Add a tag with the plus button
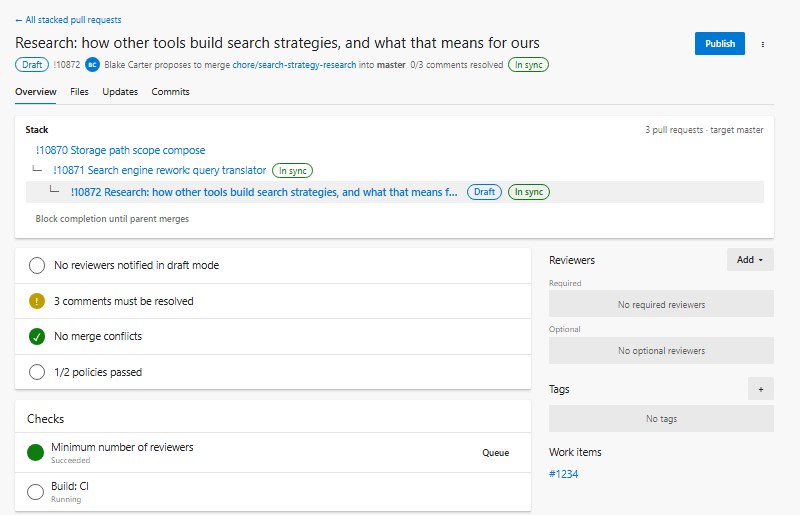 (x=761, y=389)
